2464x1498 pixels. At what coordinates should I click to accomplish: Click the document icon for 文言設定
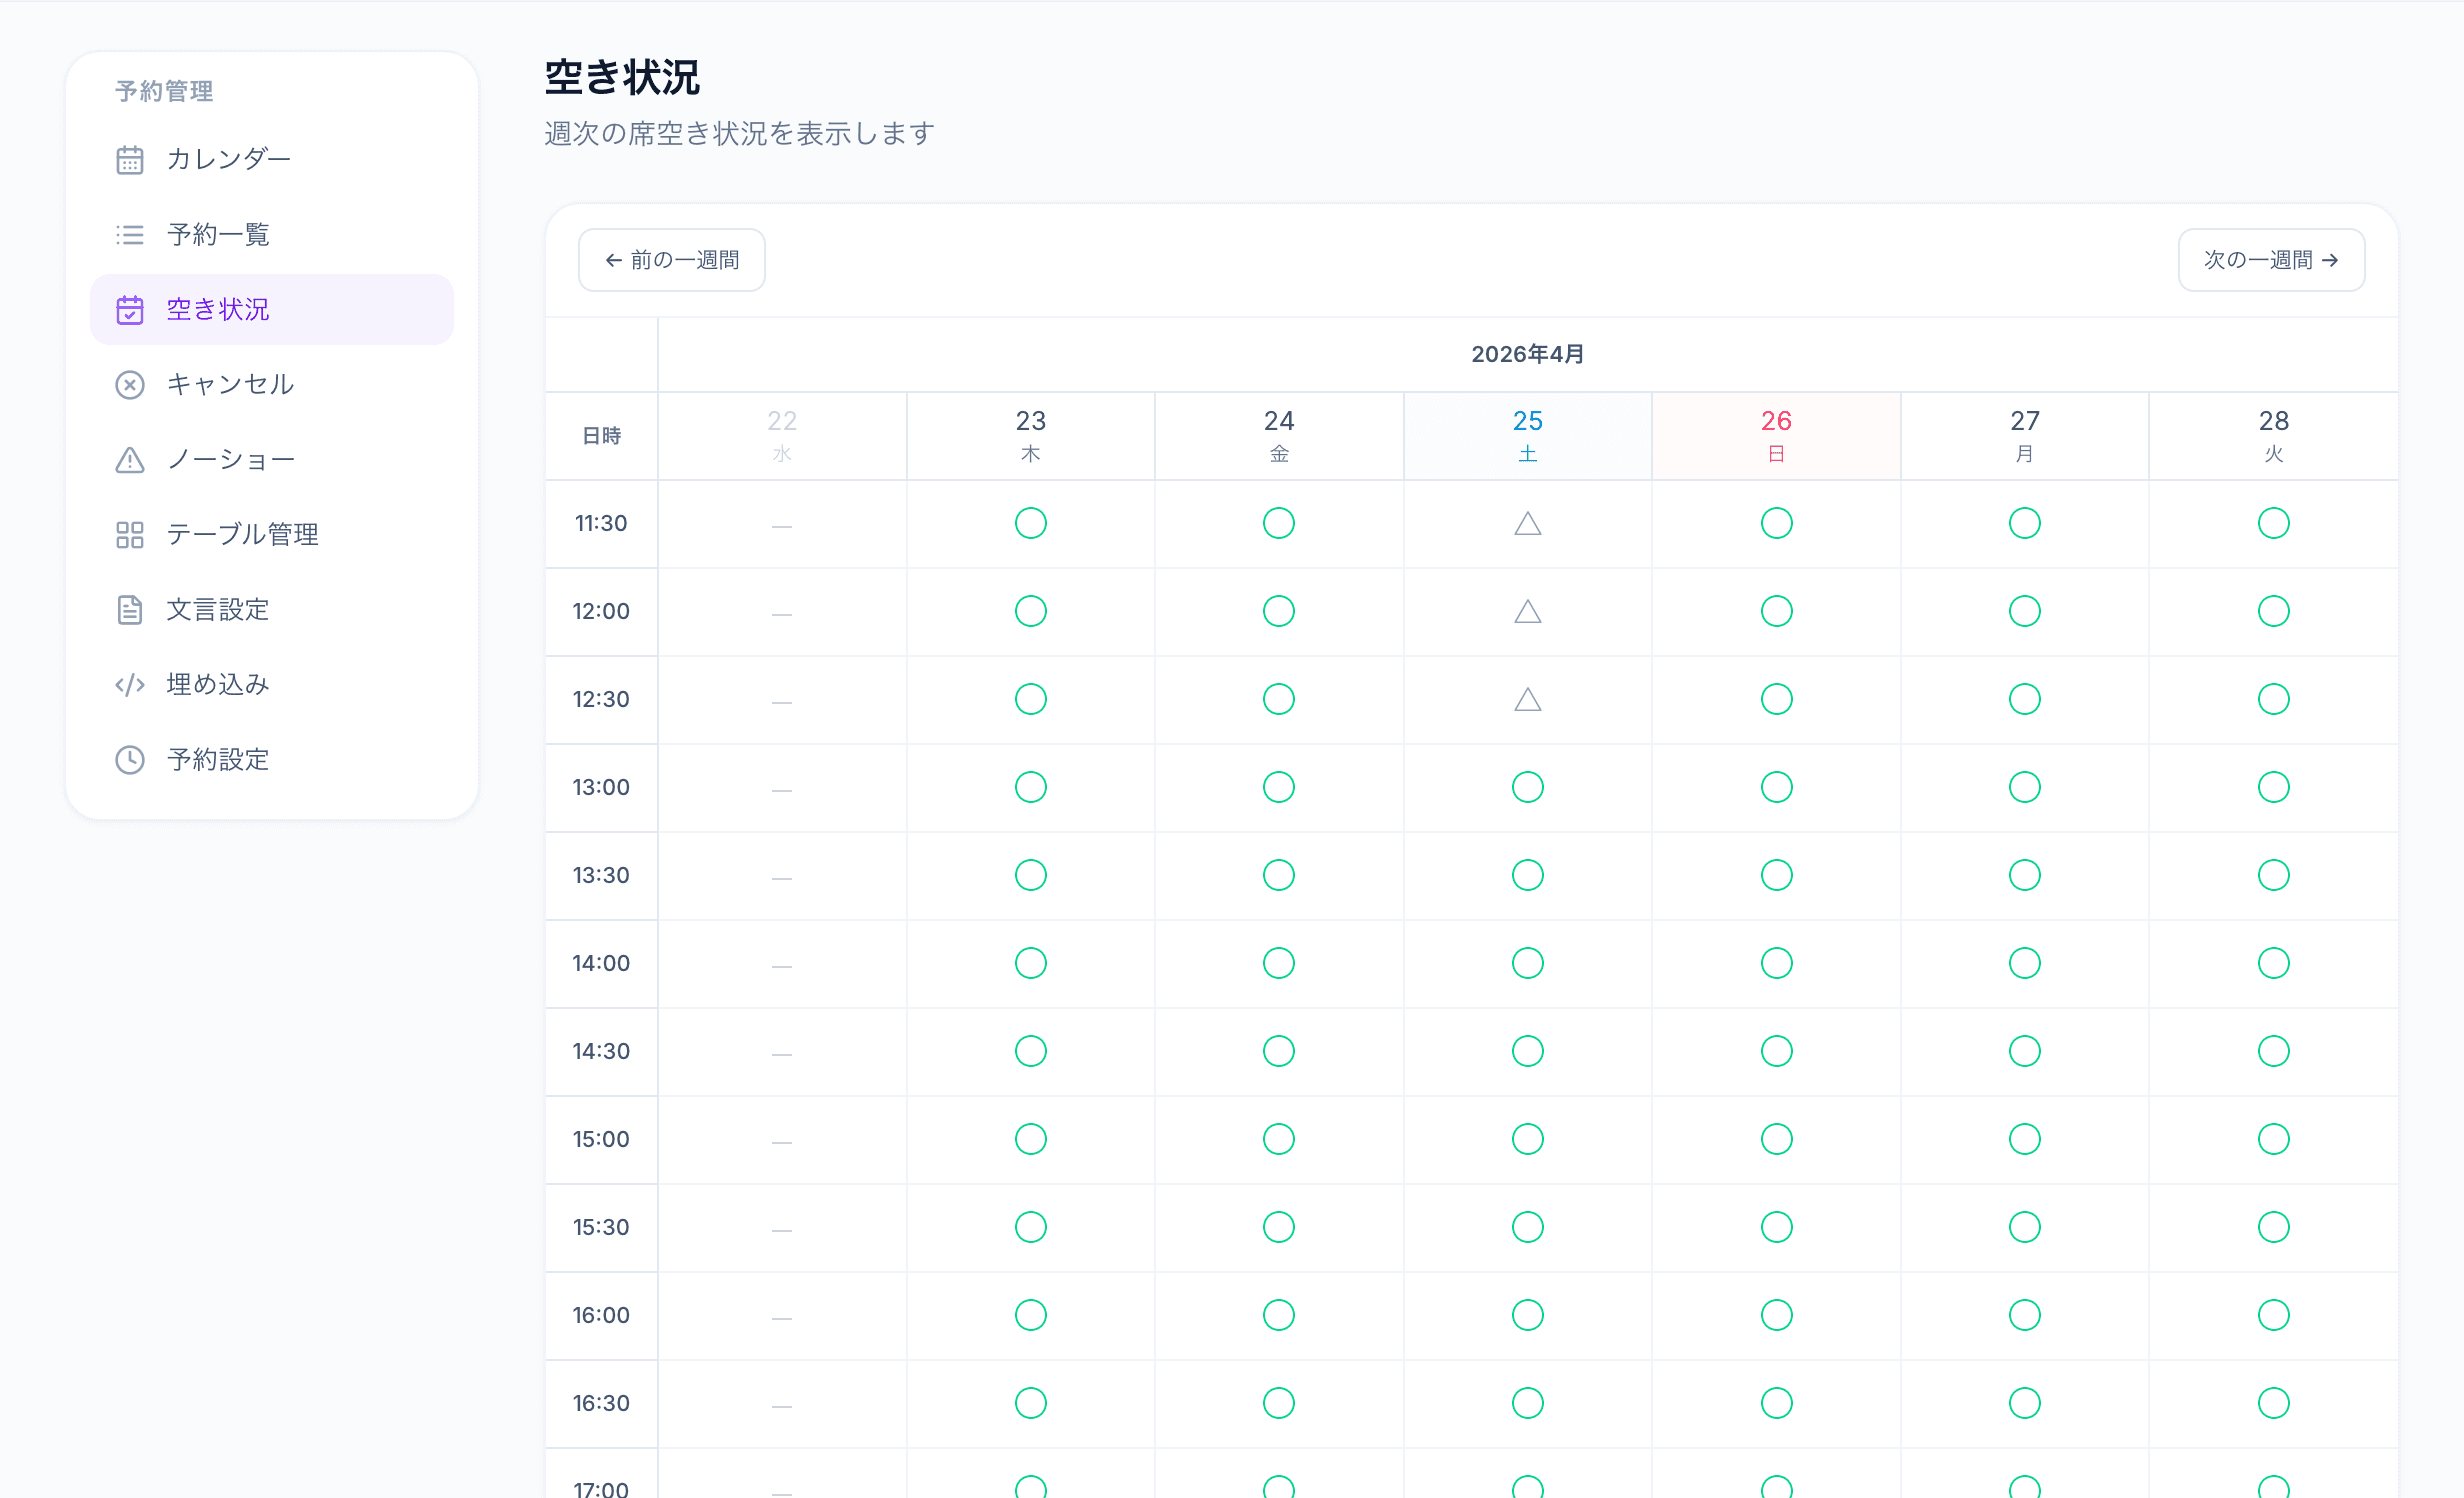click(x=130, y=610)
